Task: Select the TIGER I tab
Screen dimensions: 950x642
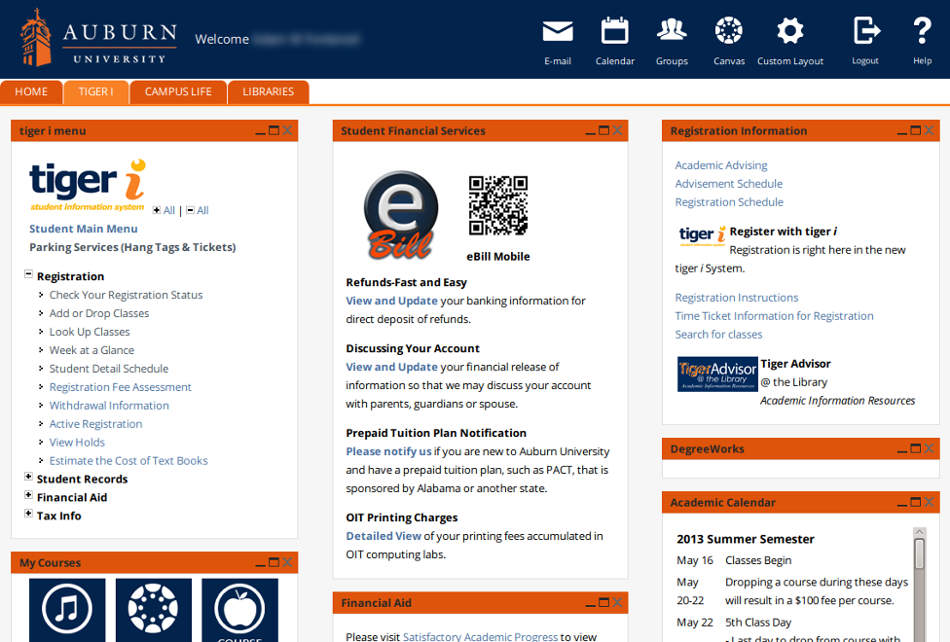Action: click(x=96, y=91)
